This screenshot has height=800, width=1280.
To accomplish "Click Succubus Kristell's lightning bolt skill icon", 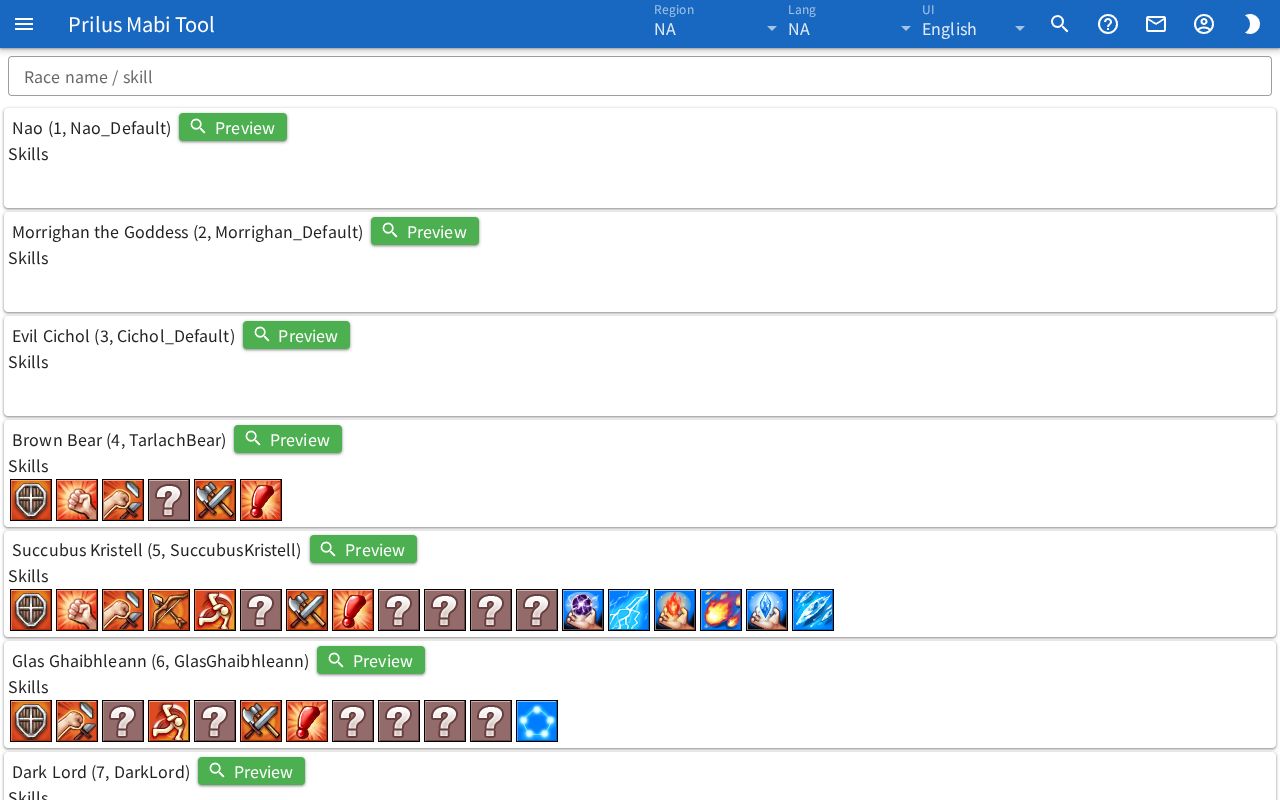I will pyautogui.click(x=629, y=610).
